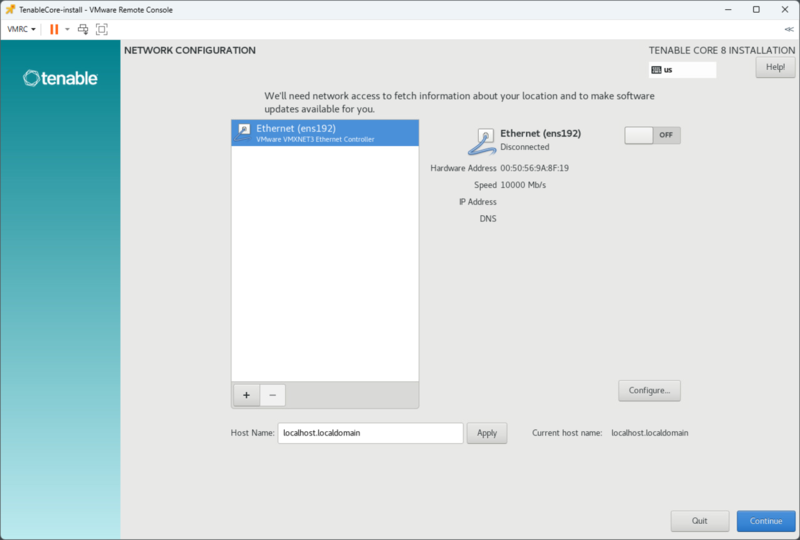Open installer Help!

click(775, 67)
